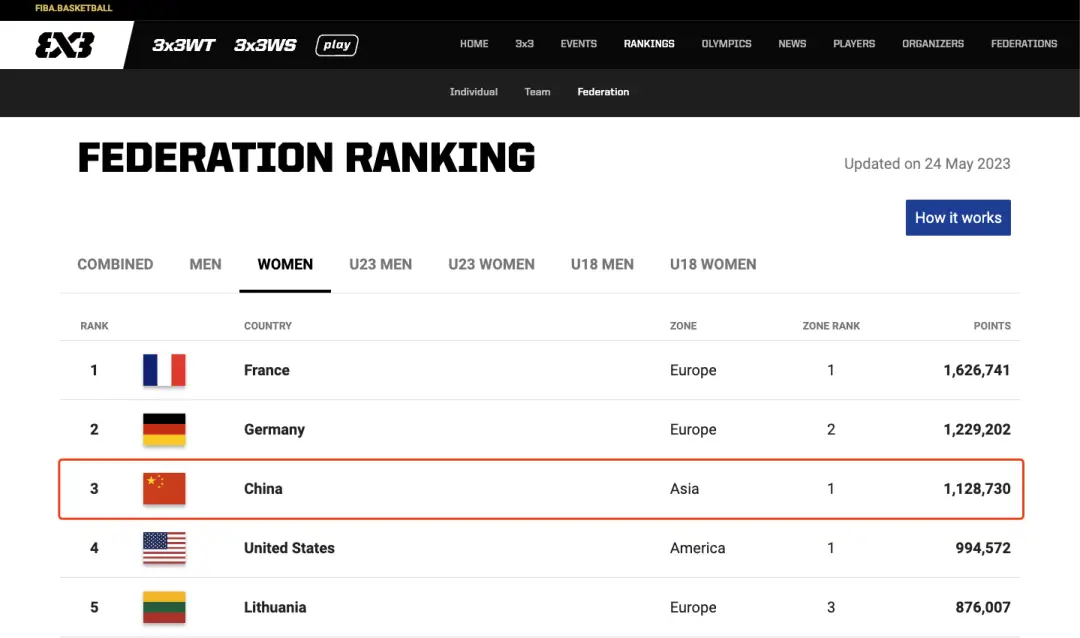Click the FIBA.BASKETBALL top link
The image size is (1080, 638).
point(73,8)
